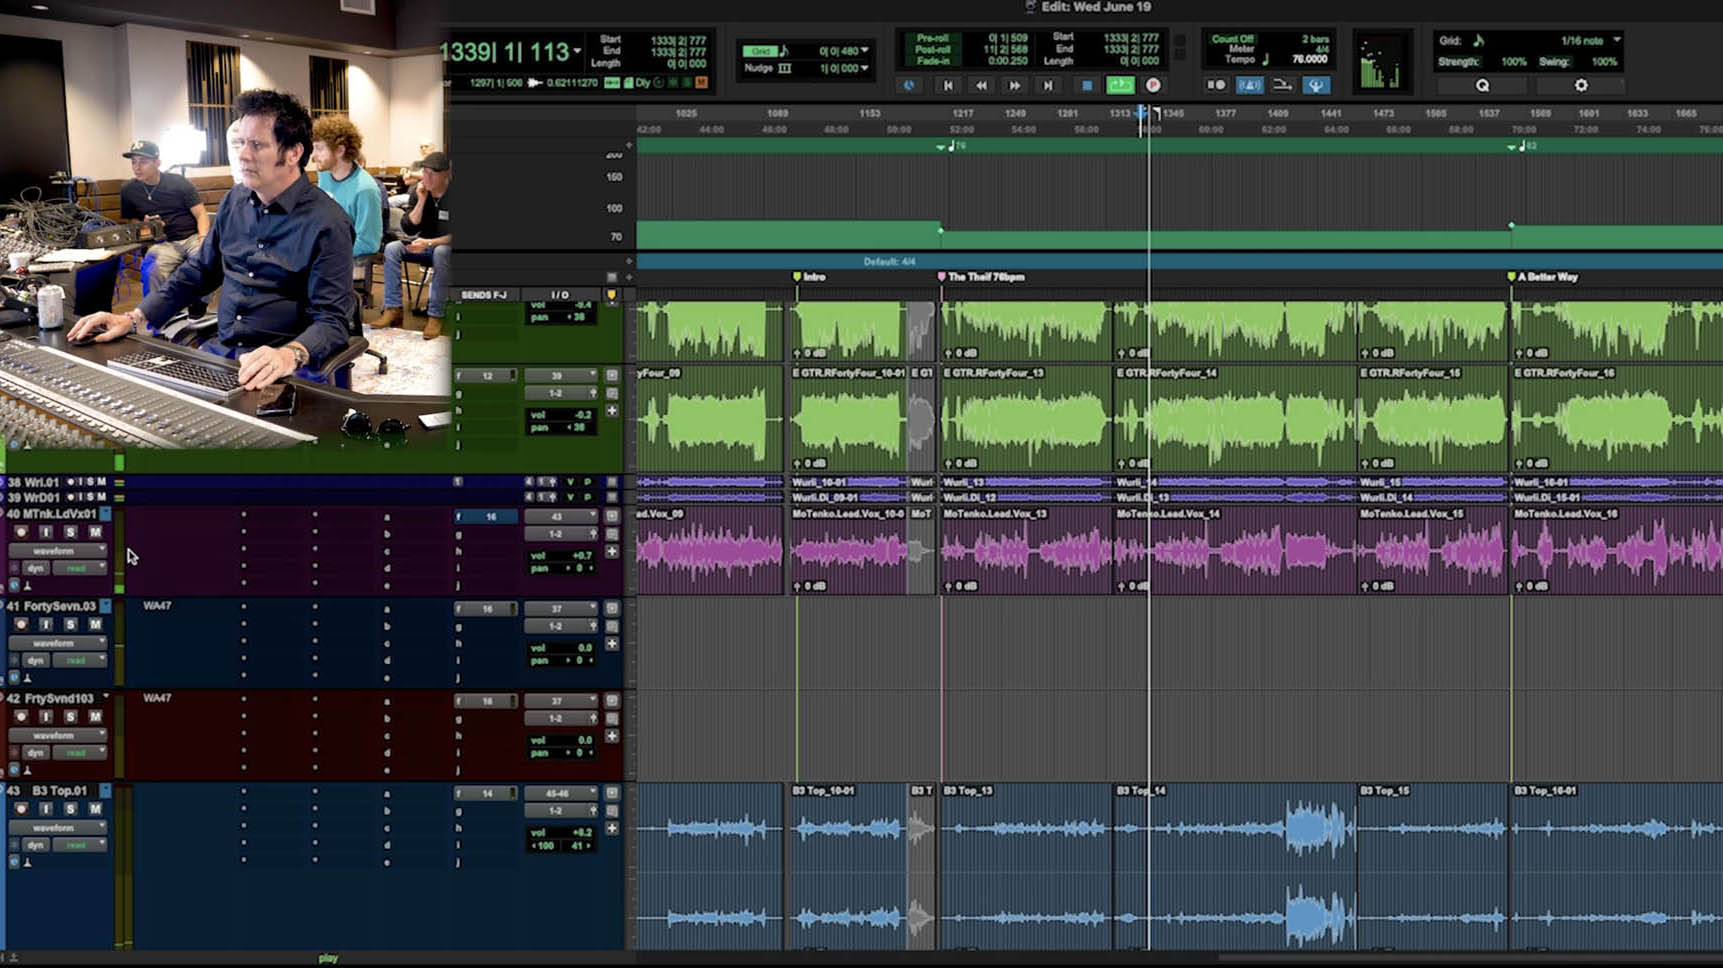Viewport: 1723px width, 968px height.
Task: Click the red Record transport button
Action: 1153,86
